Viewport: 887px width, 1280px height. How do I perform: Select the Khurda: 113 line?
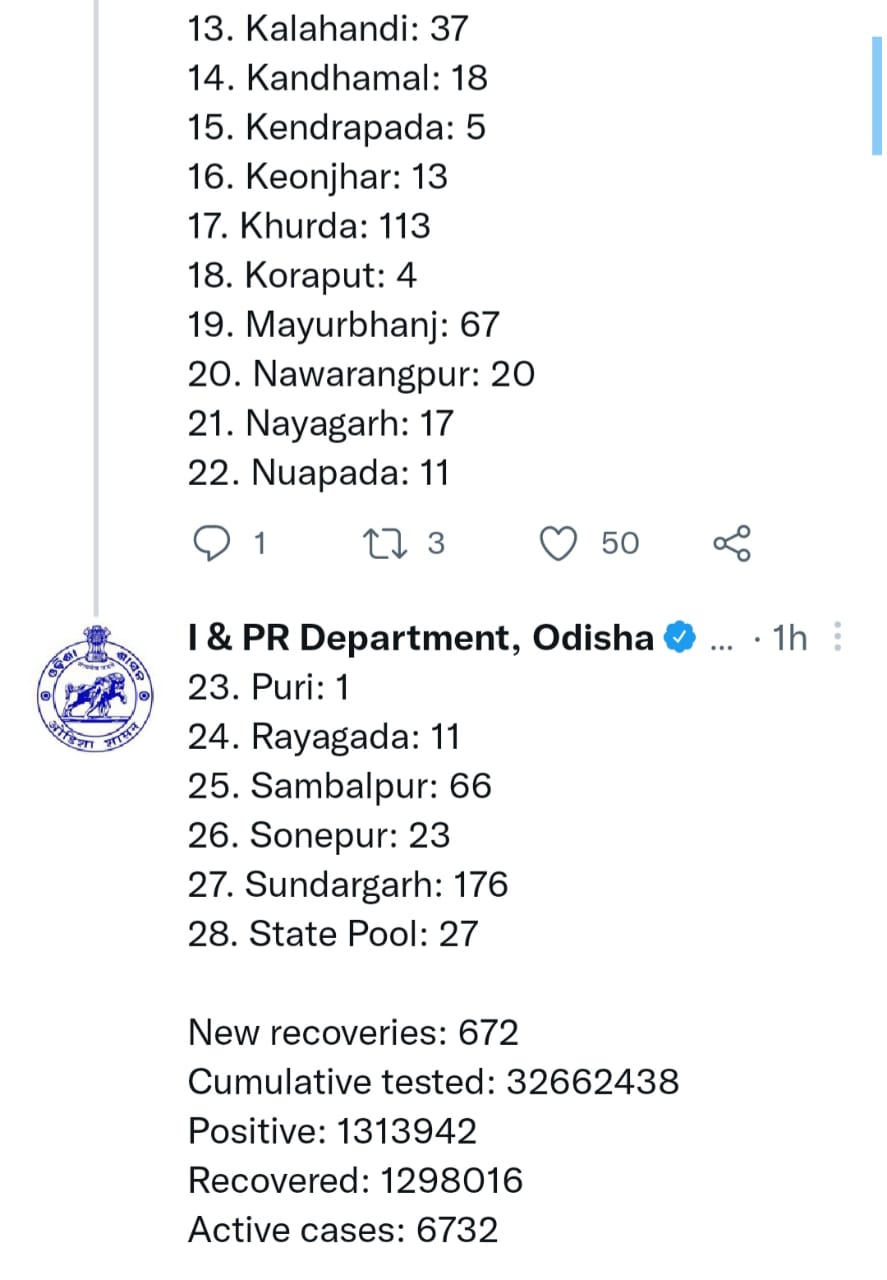pos(309,226)
